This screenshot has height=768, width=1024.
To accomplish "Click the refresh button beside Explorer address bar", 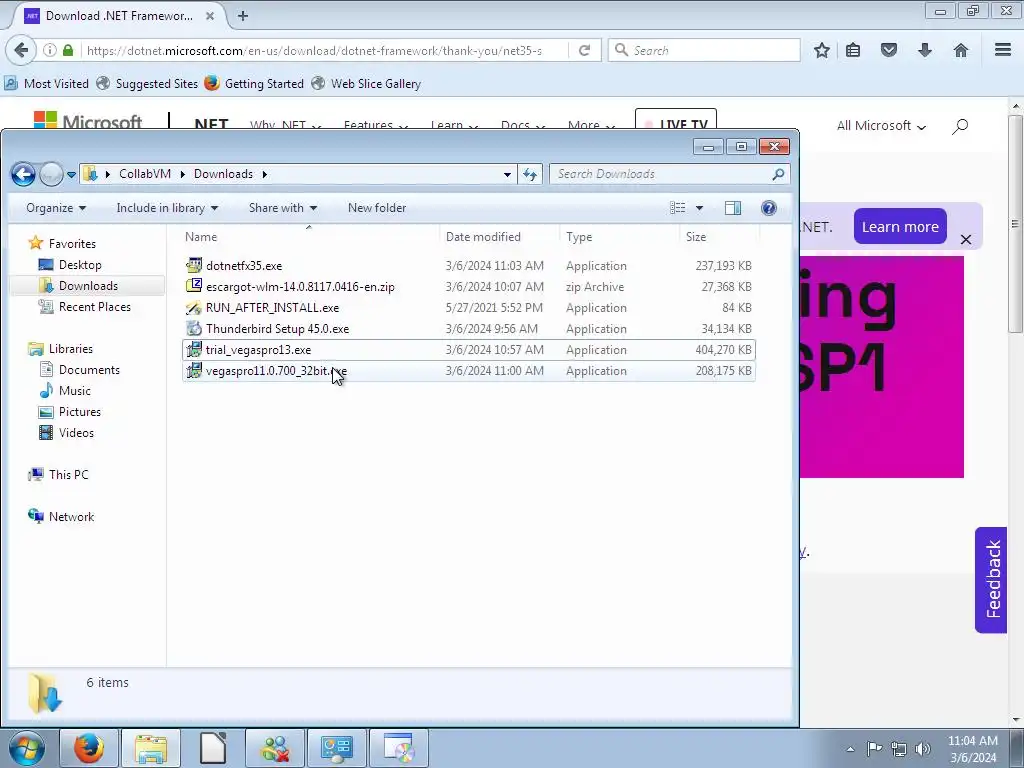I will (x=530, y=174).
